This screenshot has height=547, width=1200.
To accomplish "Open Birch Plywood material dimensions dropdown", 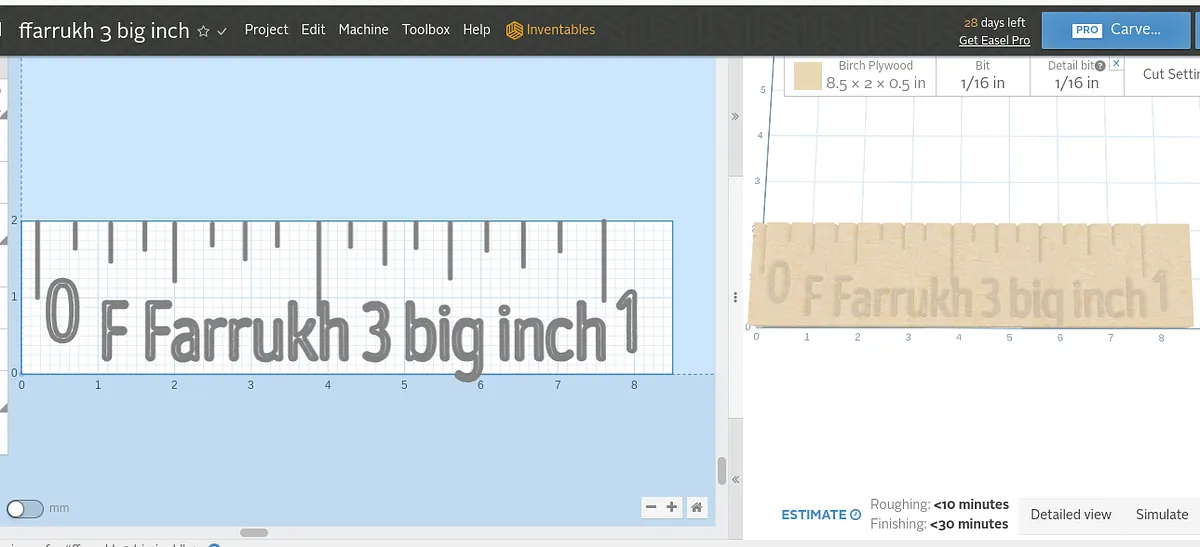I will point(875,77).
